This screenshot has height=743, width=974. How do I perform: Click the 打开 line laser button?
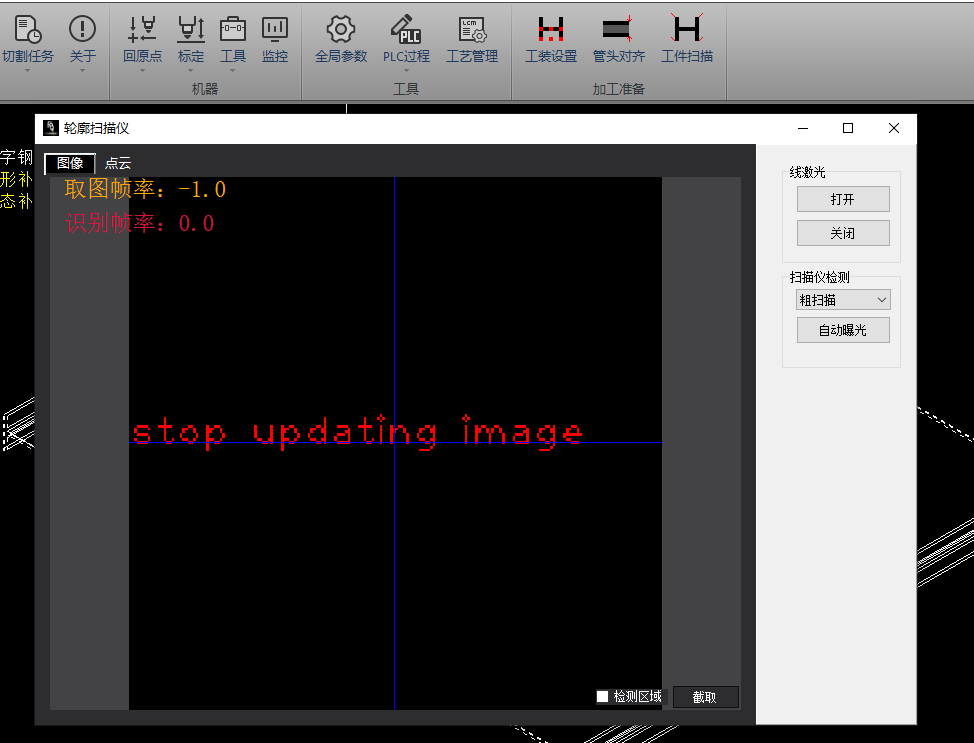click(x=843, y=199)
